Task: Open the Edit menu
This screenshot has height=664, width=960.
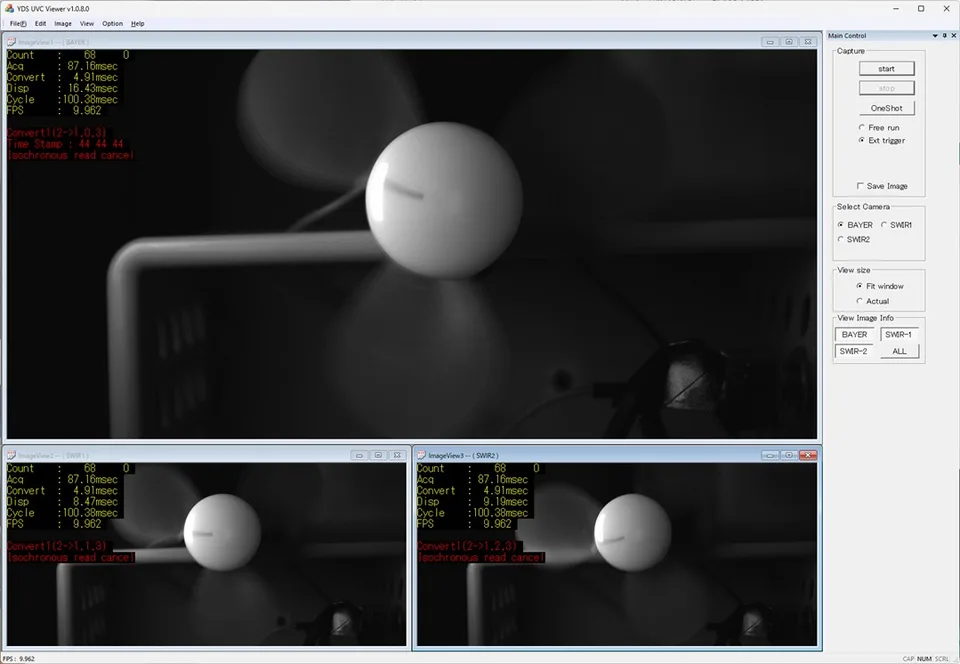Action: [40, 24]
